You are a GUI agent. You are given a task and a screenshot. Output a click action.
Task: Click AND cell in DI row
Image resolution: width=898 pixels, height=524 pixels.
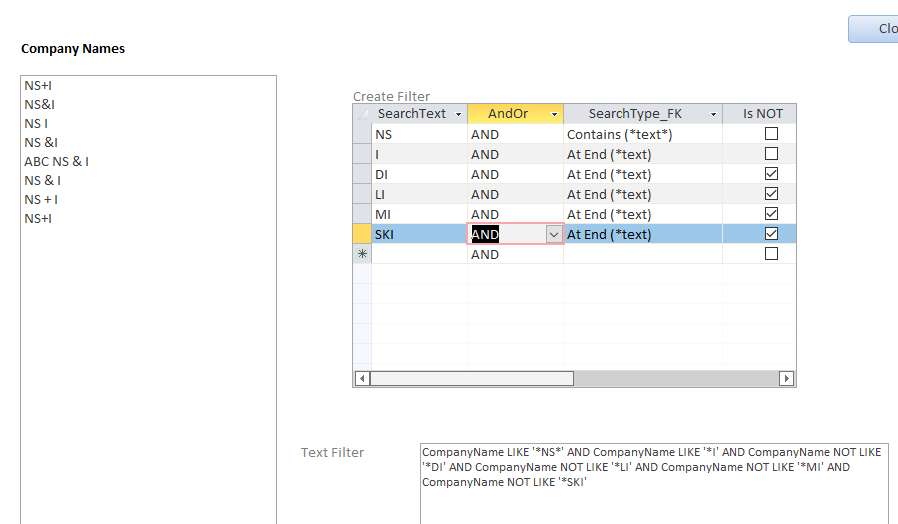click(515, 174)
